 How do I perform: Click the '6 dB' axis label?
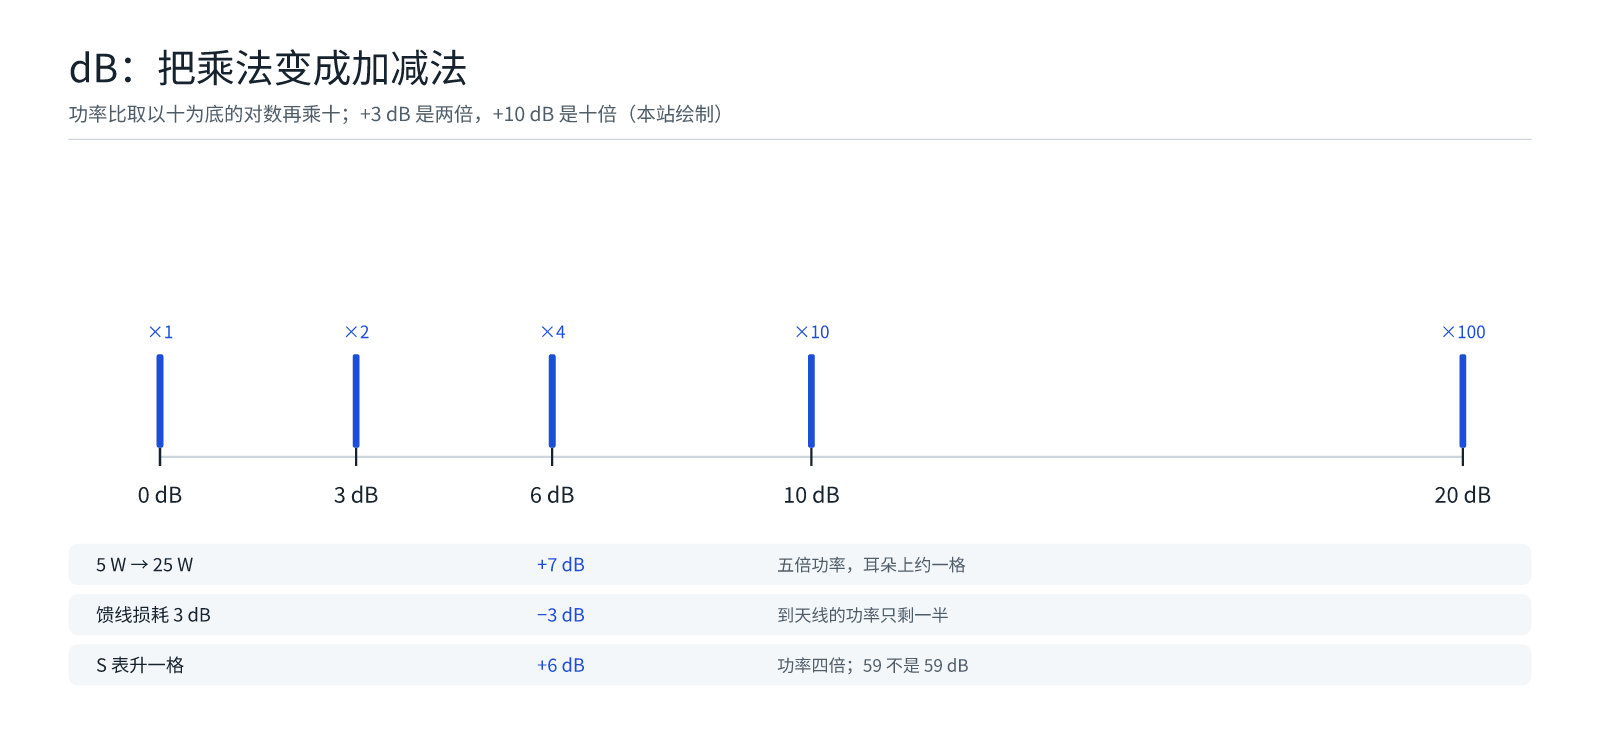pos(552,495)
